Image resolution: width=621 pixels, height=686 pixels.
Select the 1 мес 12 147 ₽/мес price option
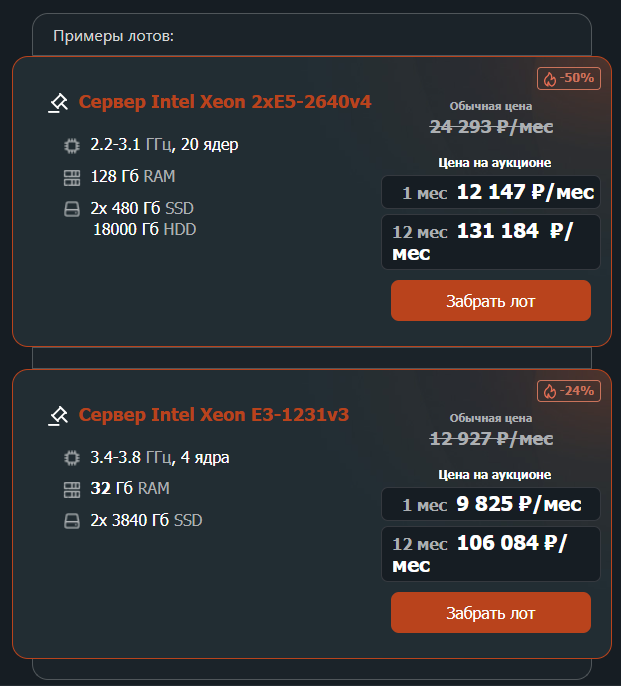click(x=490, y=193)
